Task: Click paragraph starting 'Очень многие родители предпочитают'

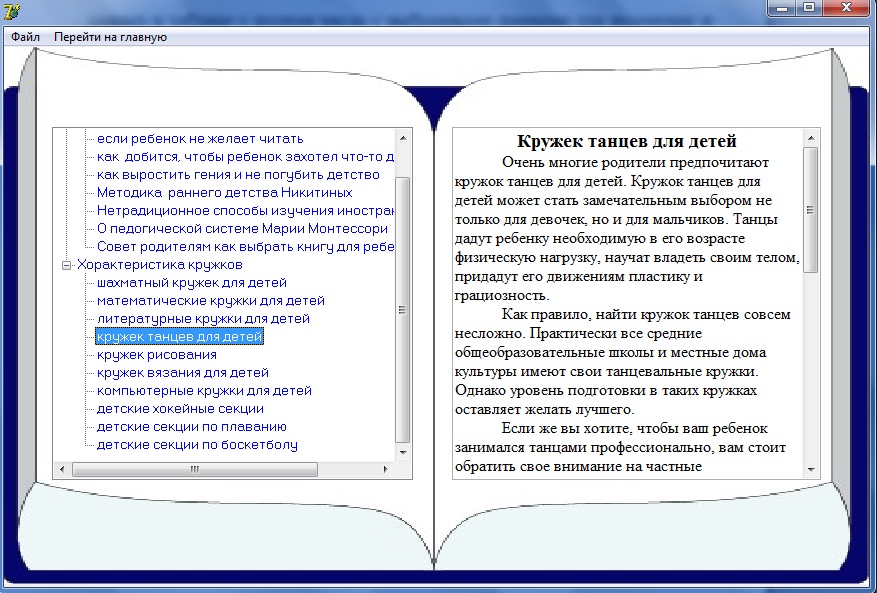Action: point(628,229)
